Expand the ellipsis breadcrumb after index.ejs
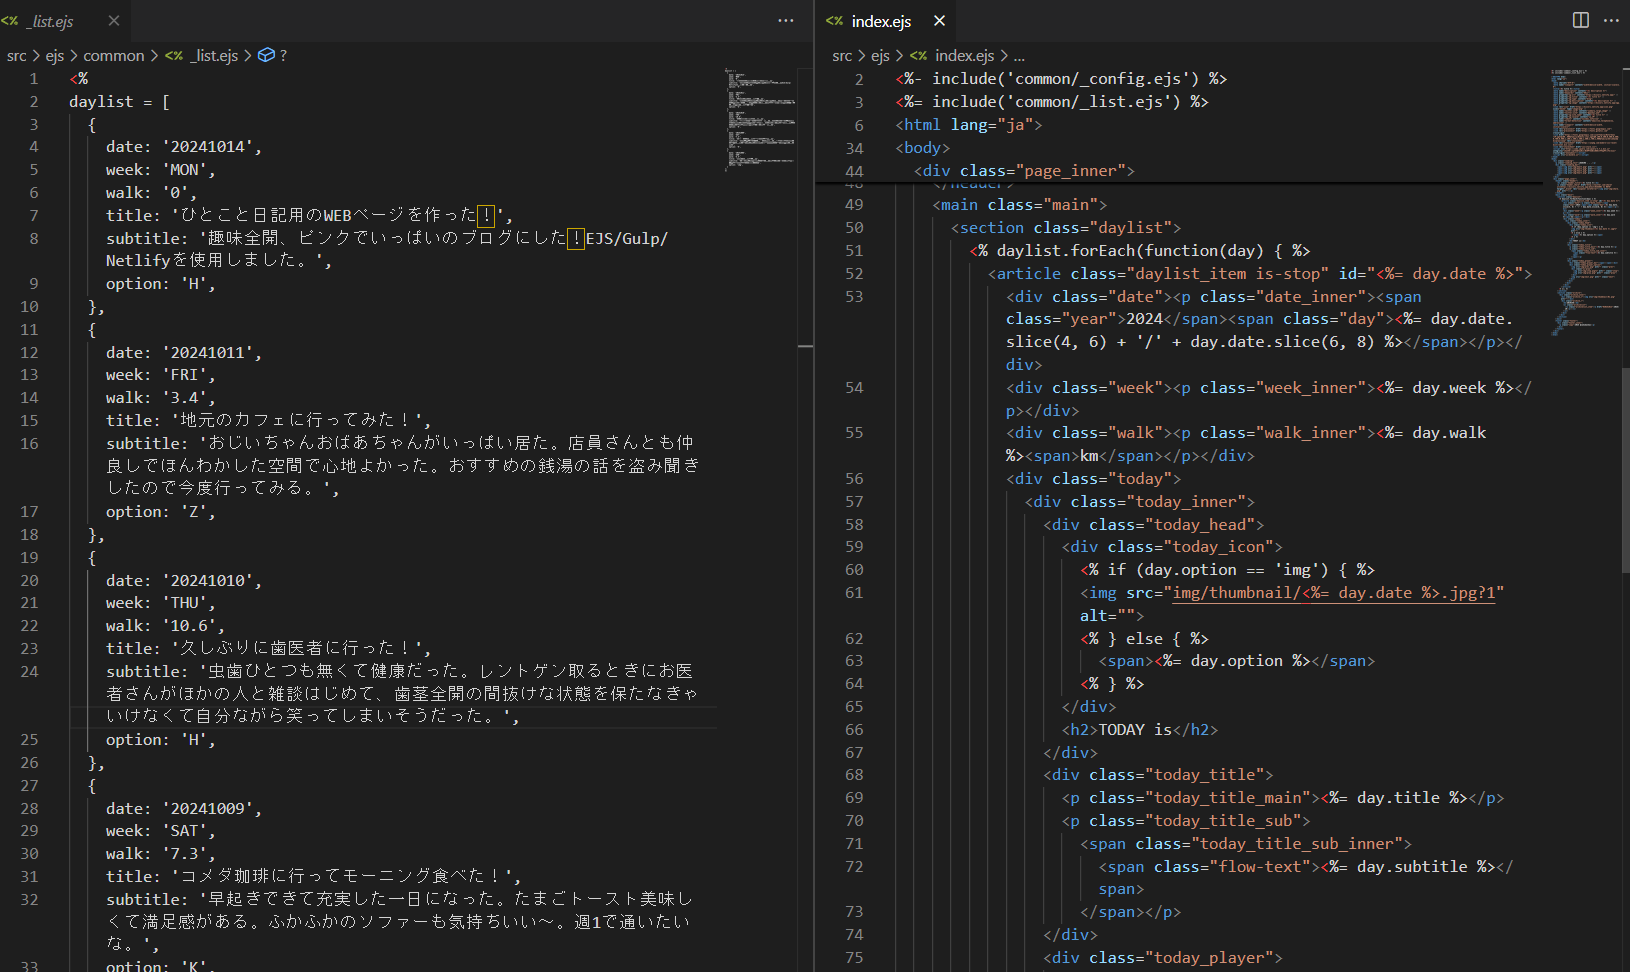 [x=1019, y=56]
